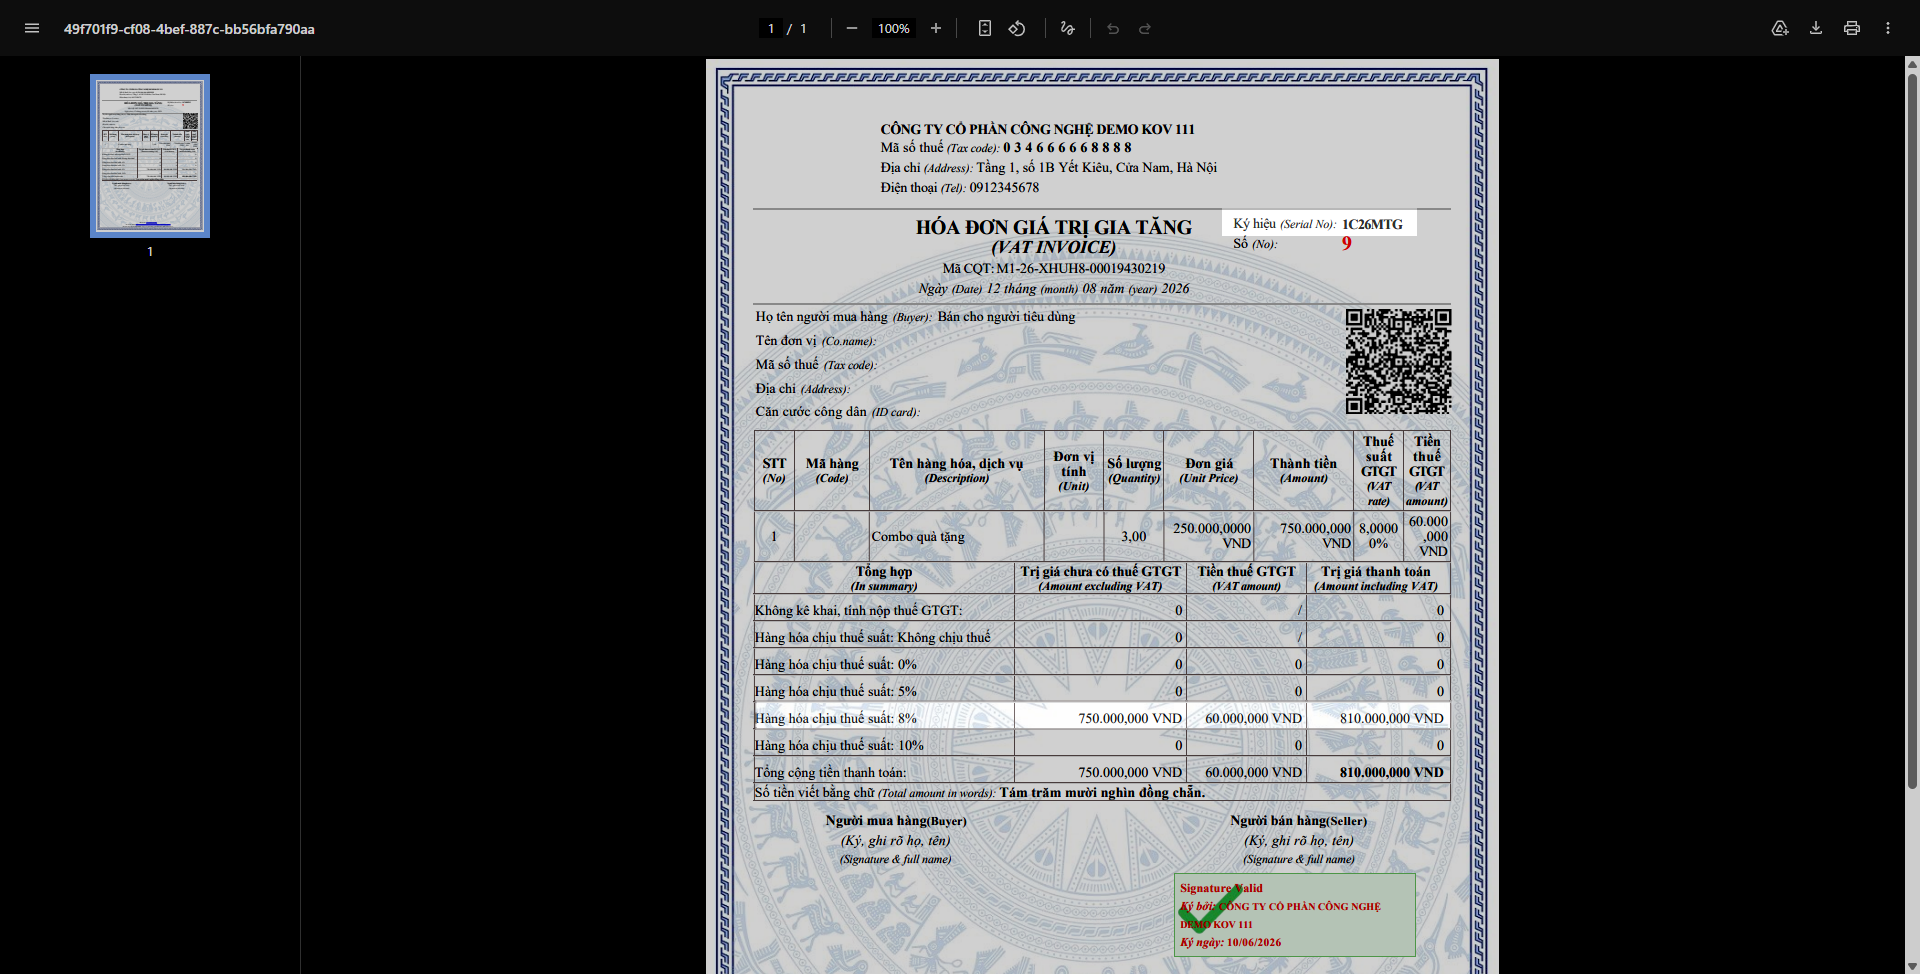Click the buyer name Bán cho người tiêu dùng
This screenshot has height=974, width=1920.
[1006, 316]
